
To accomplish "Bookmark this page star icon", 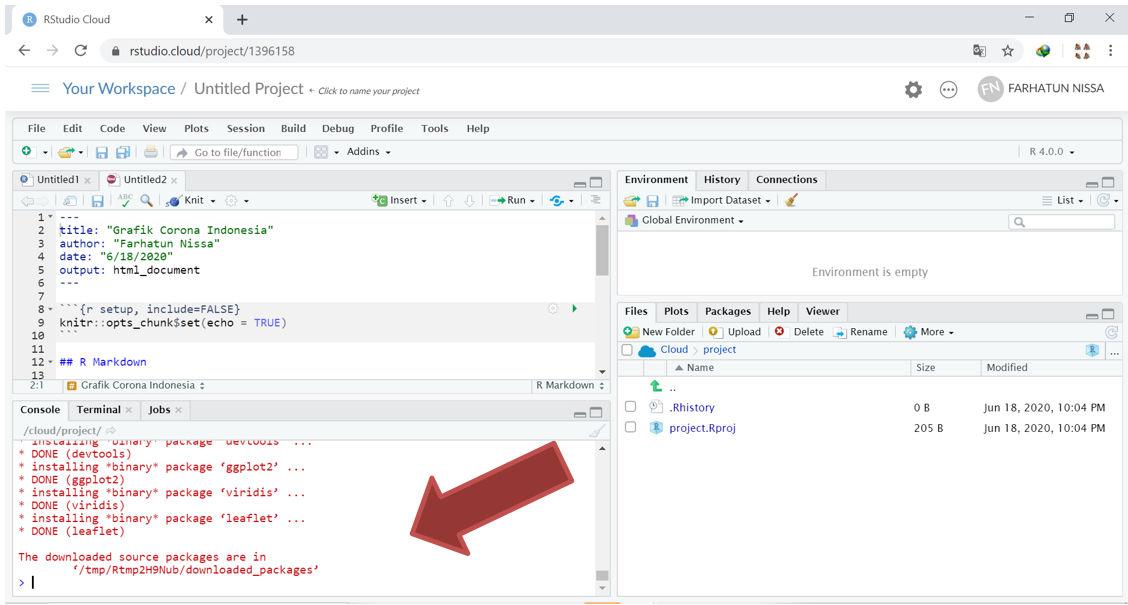I will 1007,51.
